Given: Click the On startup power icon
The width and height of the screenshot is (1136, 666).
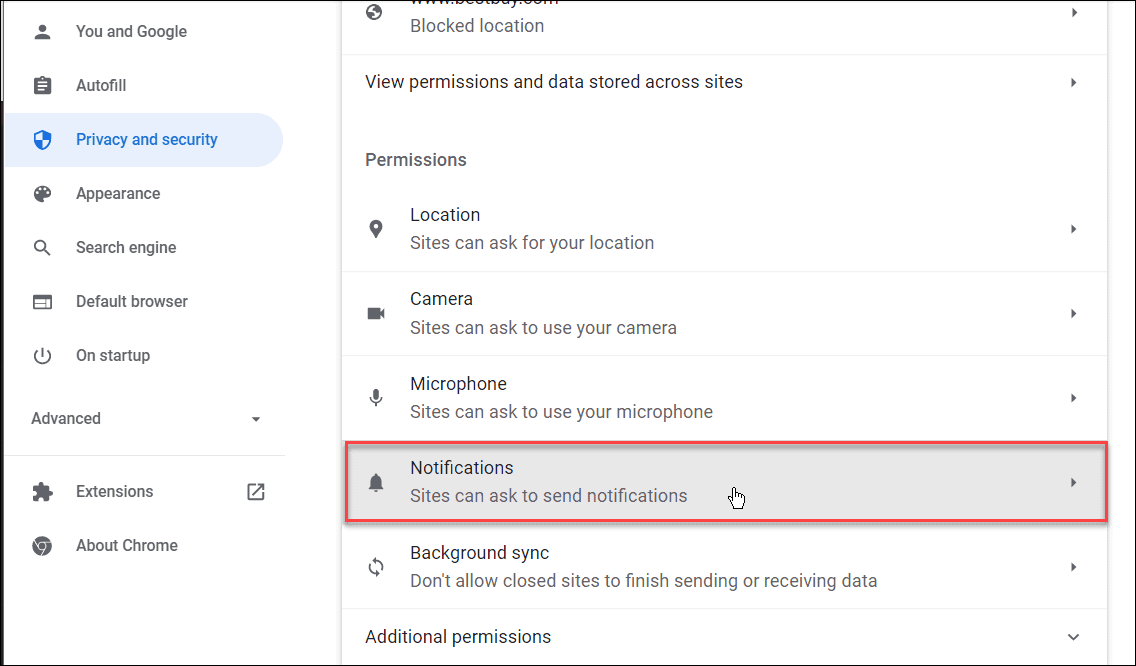Looking at the screenshot, I should tap(43, 356).
